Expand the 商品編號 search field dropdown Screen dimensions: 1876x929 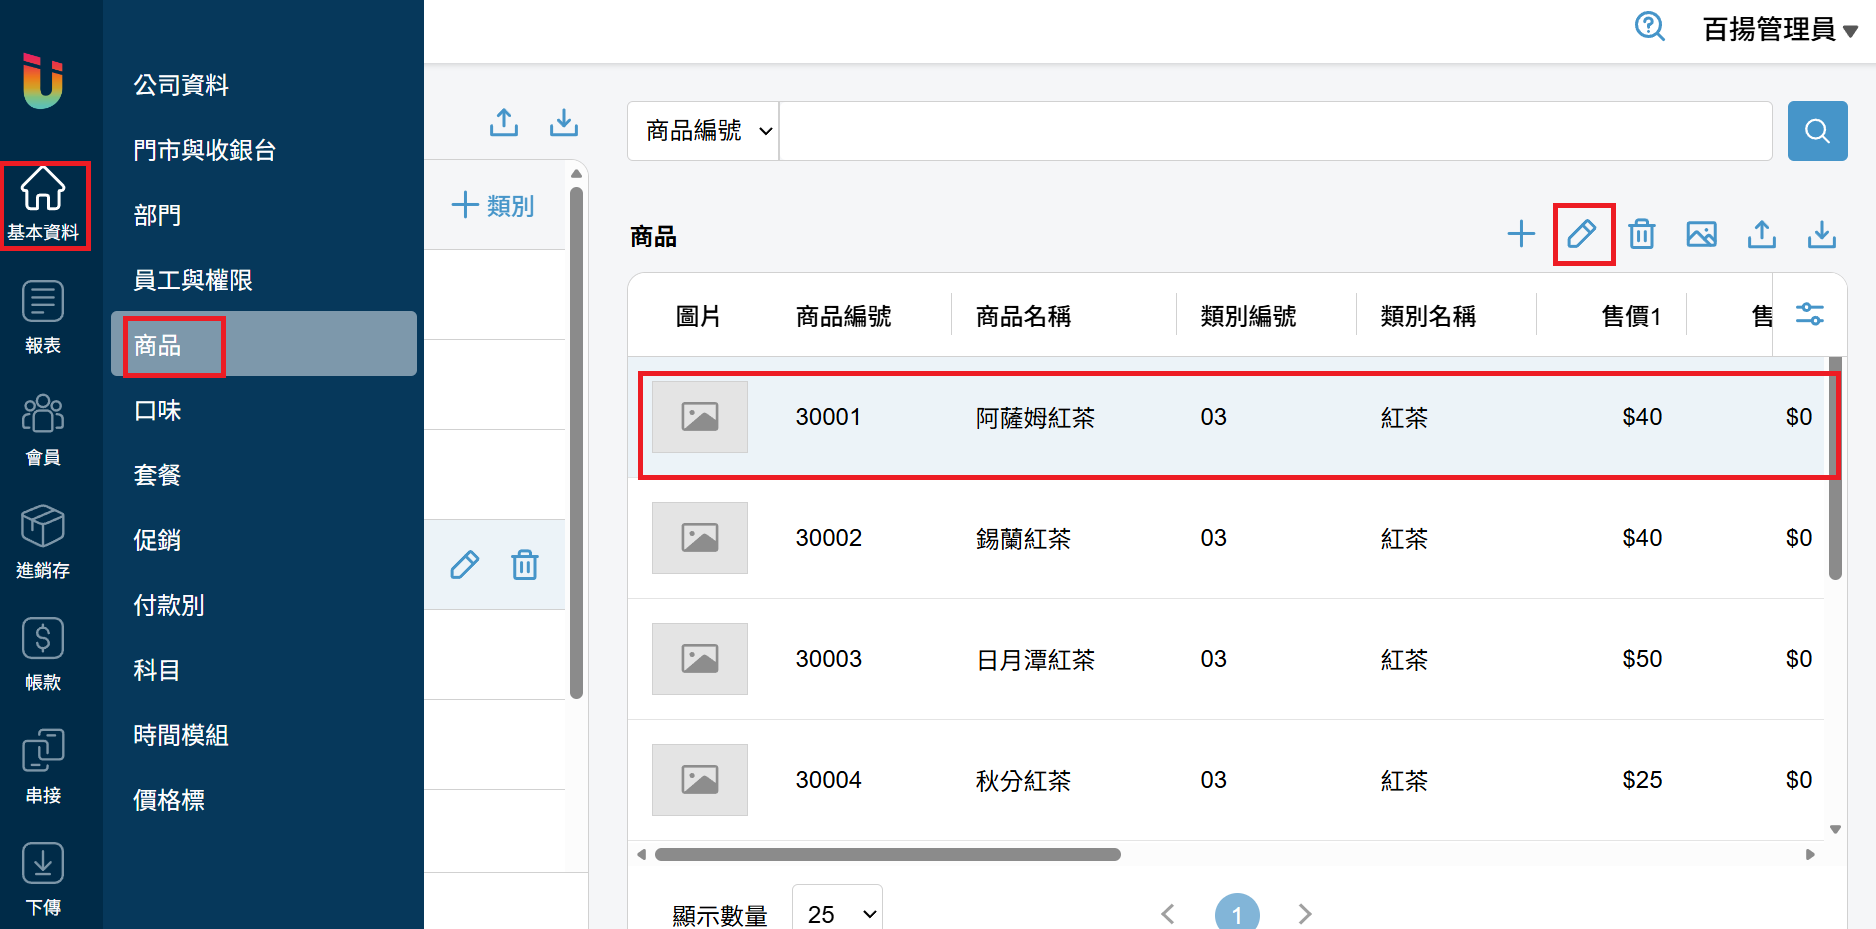[704, 131]
